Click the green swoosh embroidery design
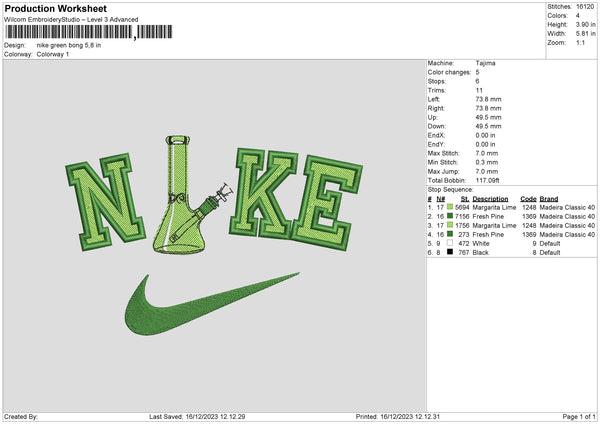The image size is (600, 424). [211, 304]
